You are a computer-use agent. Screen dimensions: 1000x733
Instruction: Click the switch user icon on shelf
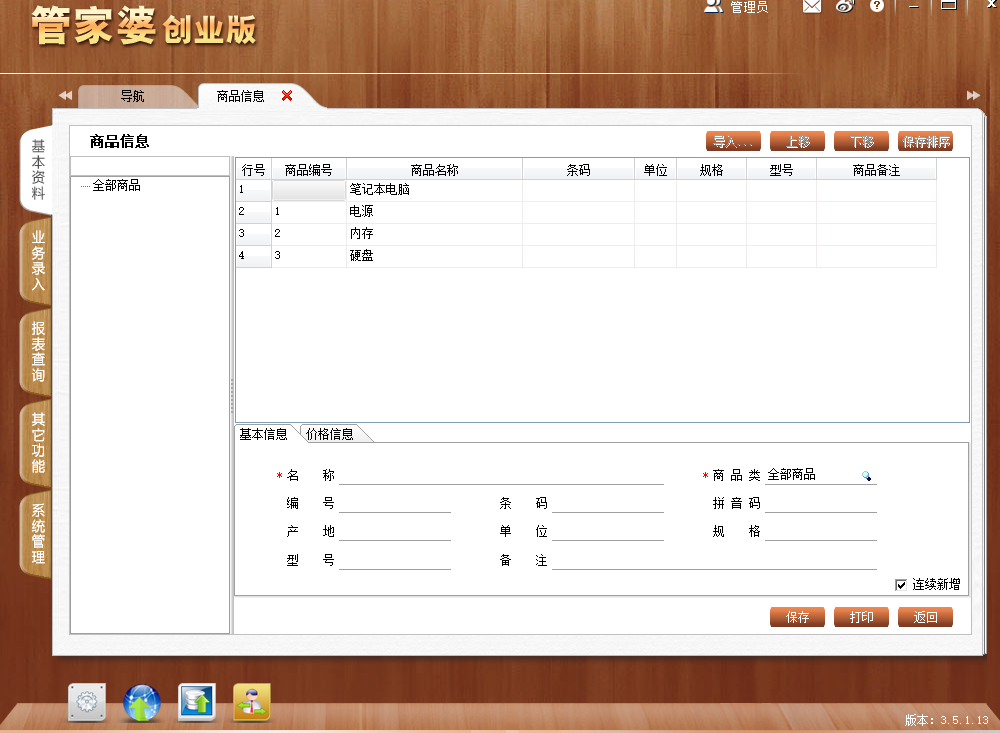(252, 702)
